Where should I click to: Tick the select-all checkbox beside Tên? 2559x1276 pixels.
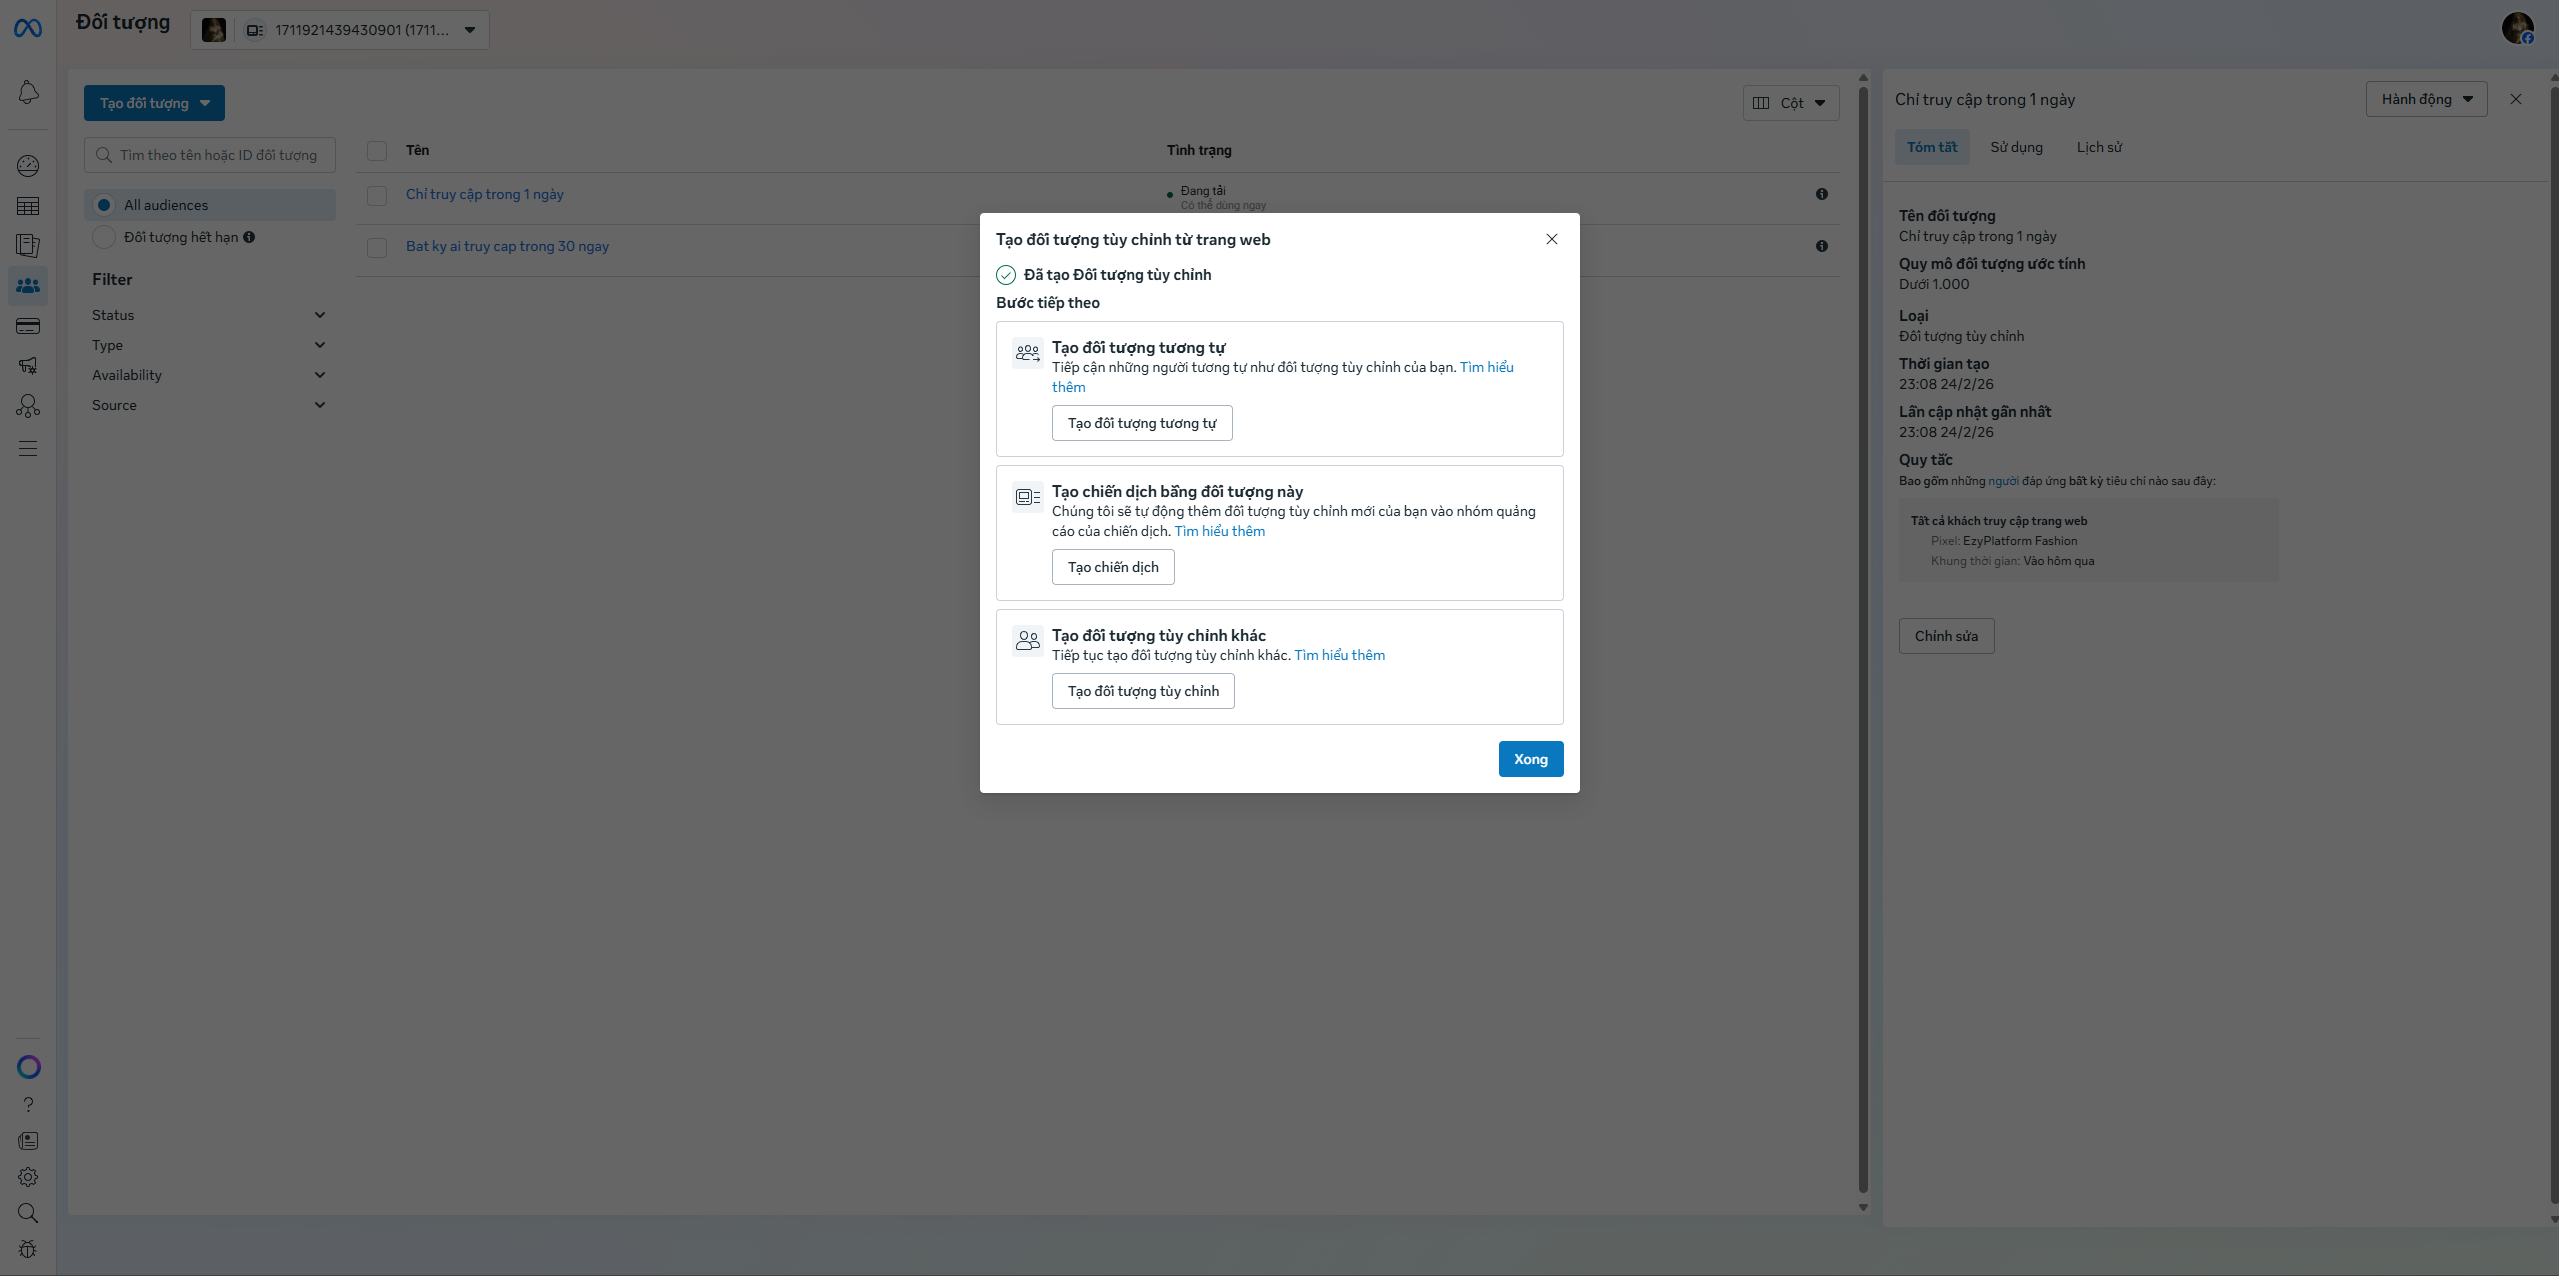coord(377,151)
